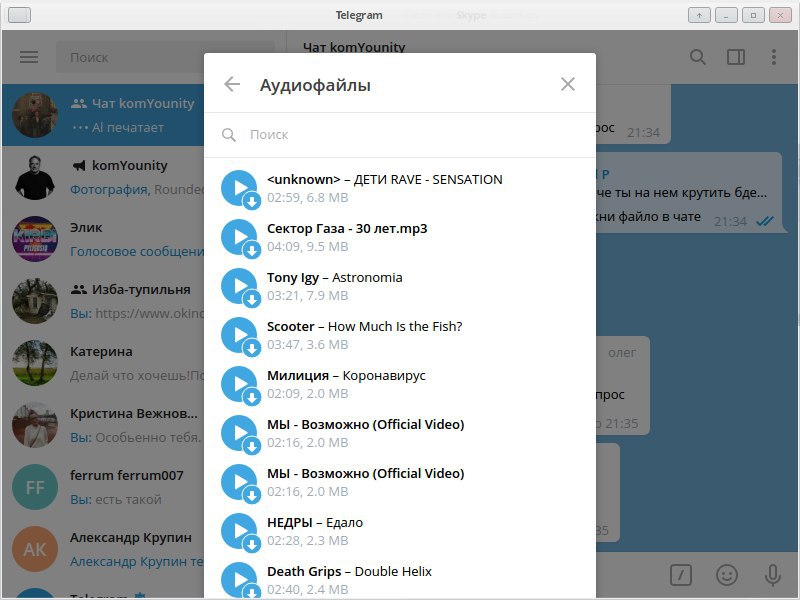
Task: Start voice recording with the microphone
Action: point(773,575)
